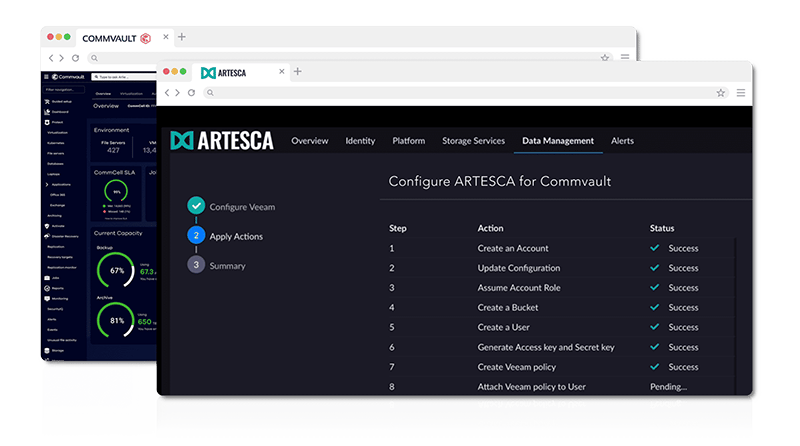Switch to the Platform tab
The height and width of the screenshot is (446, 800).
coord(409,141)
